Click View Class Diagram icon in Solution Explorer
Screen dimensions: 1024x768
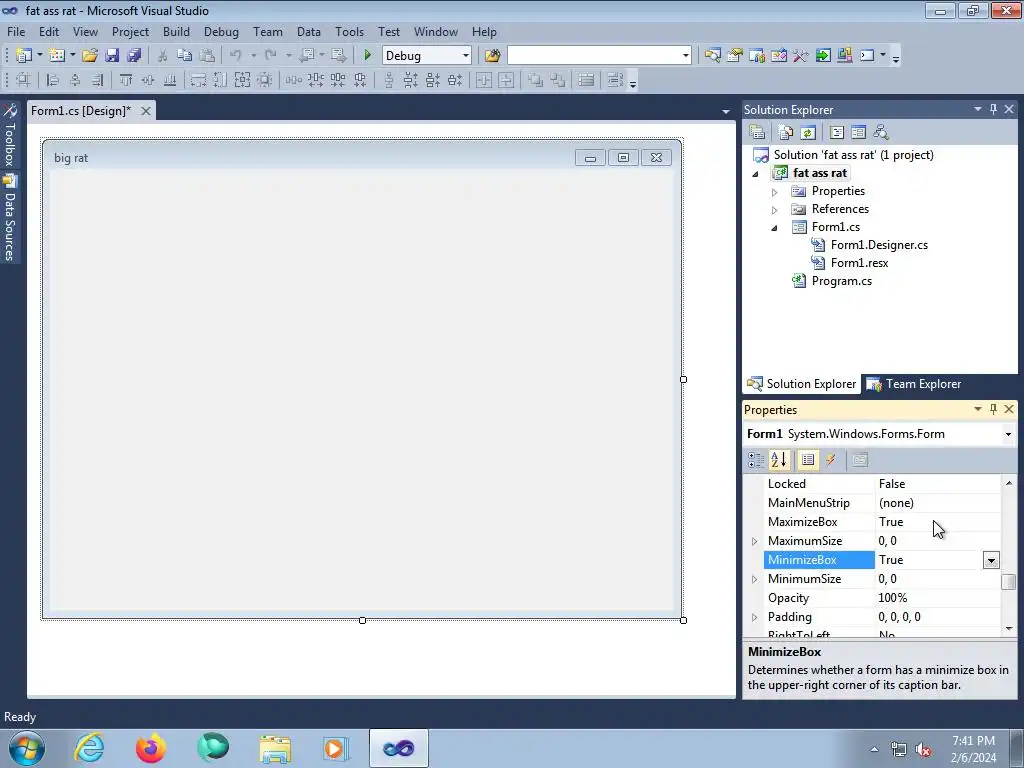(x=881, y=133)
